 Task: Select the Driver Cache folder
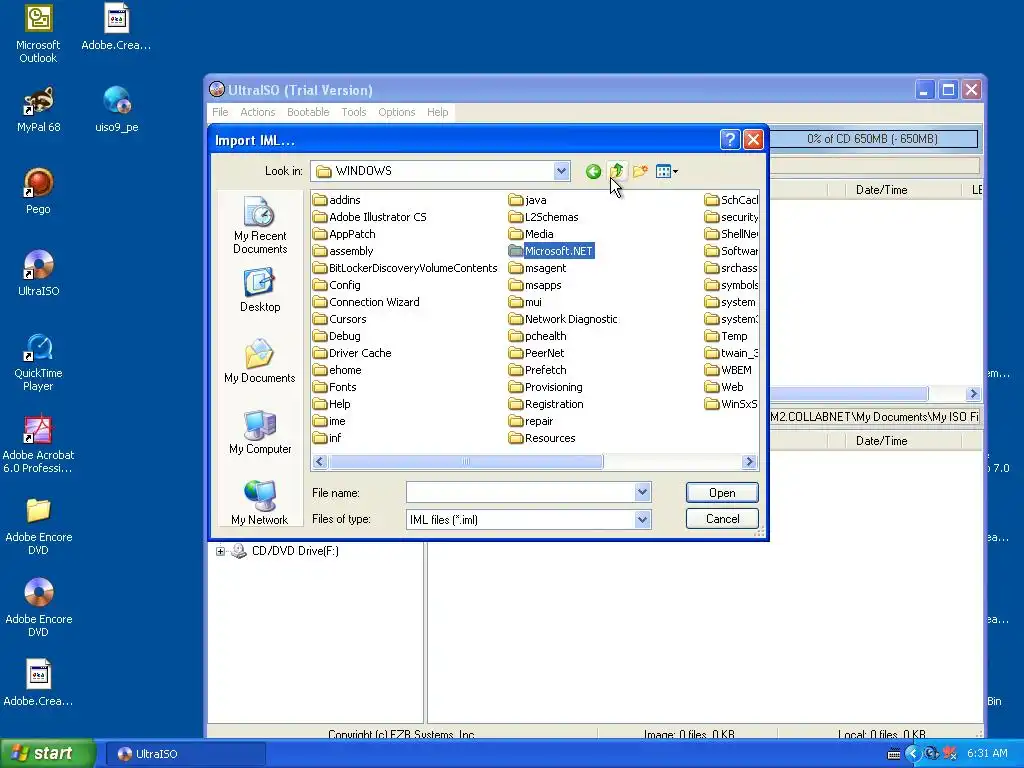pos(352,353)
